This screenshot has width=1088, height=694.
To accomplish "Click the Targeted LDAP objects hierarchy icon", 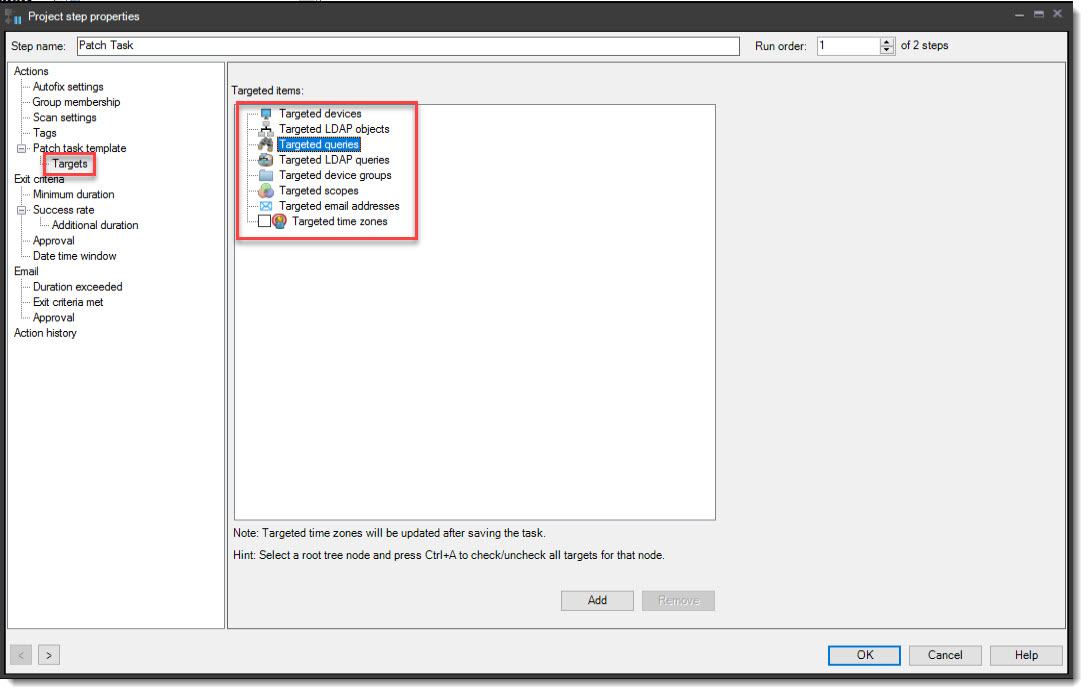I will 265,128.
